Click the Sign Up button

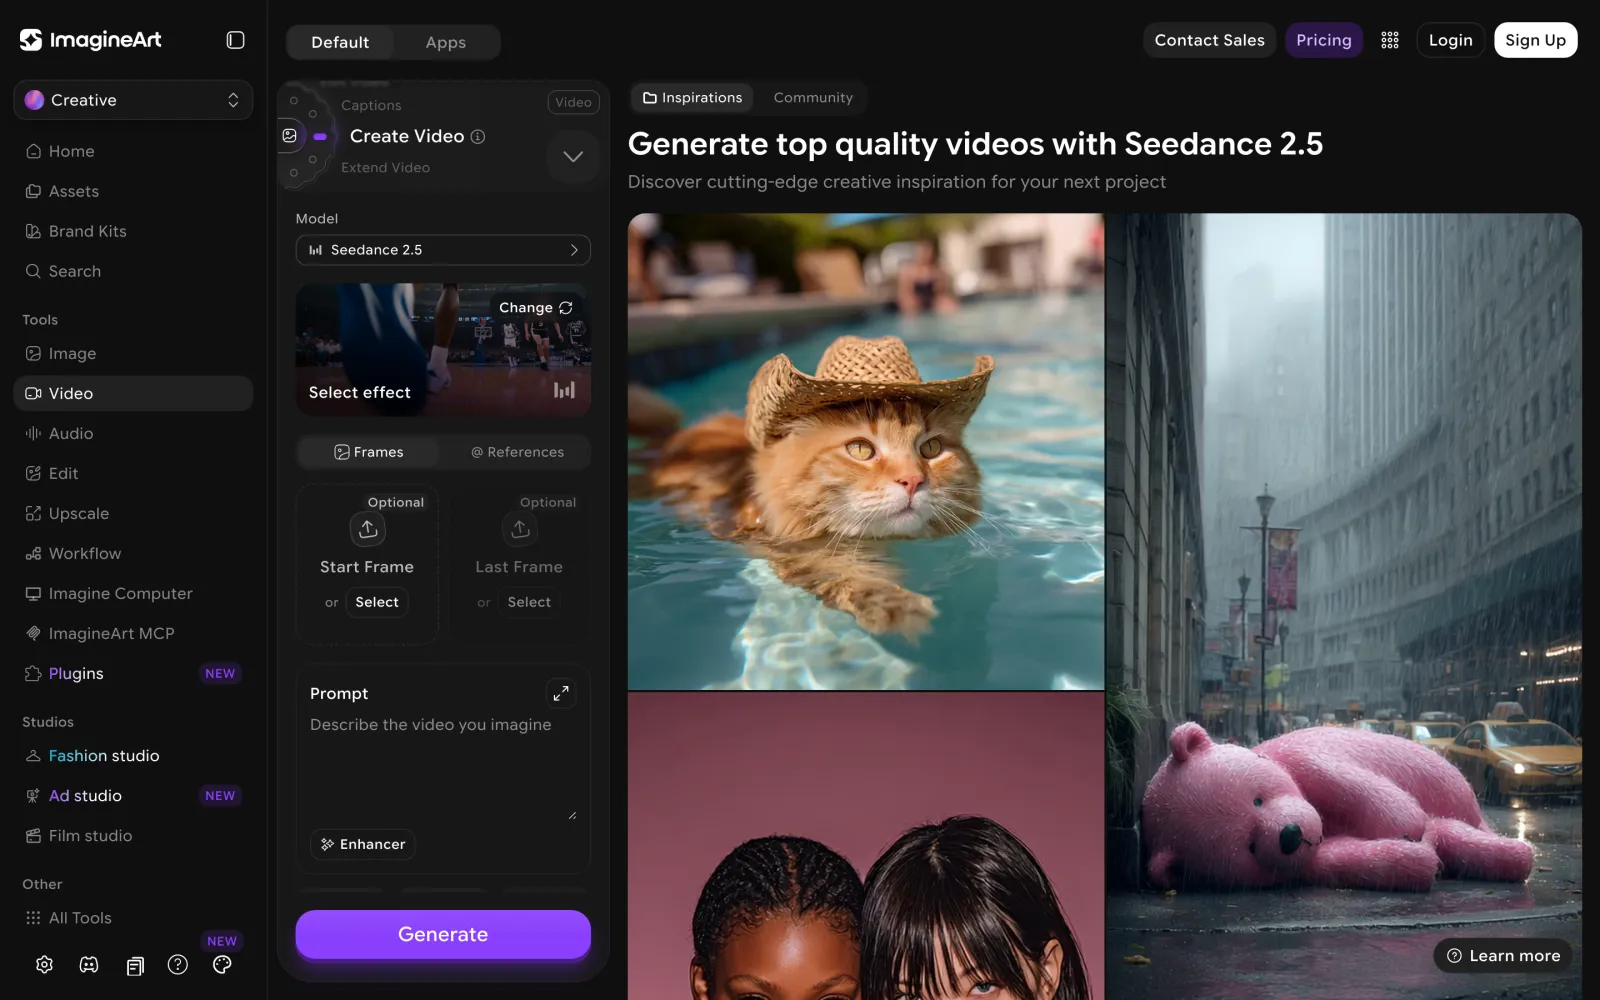pos(1535,40)
